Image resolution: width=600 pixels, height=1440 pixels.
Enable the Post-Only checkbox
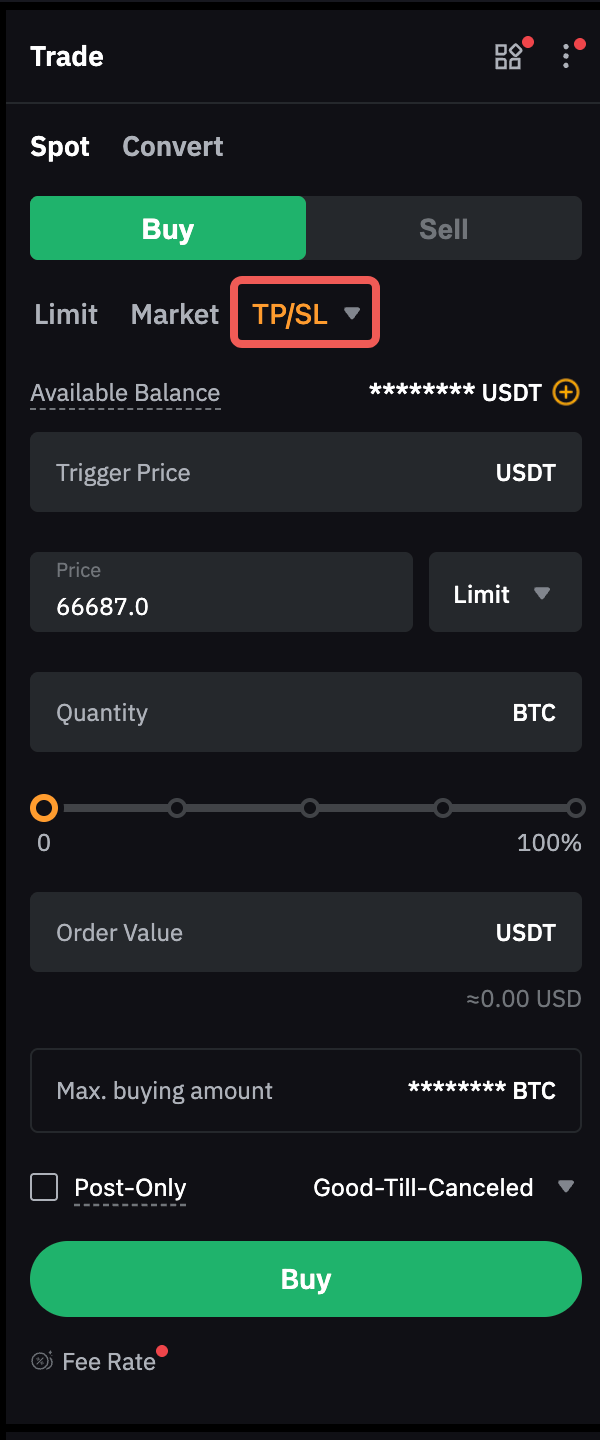(x=44, y=1187)
